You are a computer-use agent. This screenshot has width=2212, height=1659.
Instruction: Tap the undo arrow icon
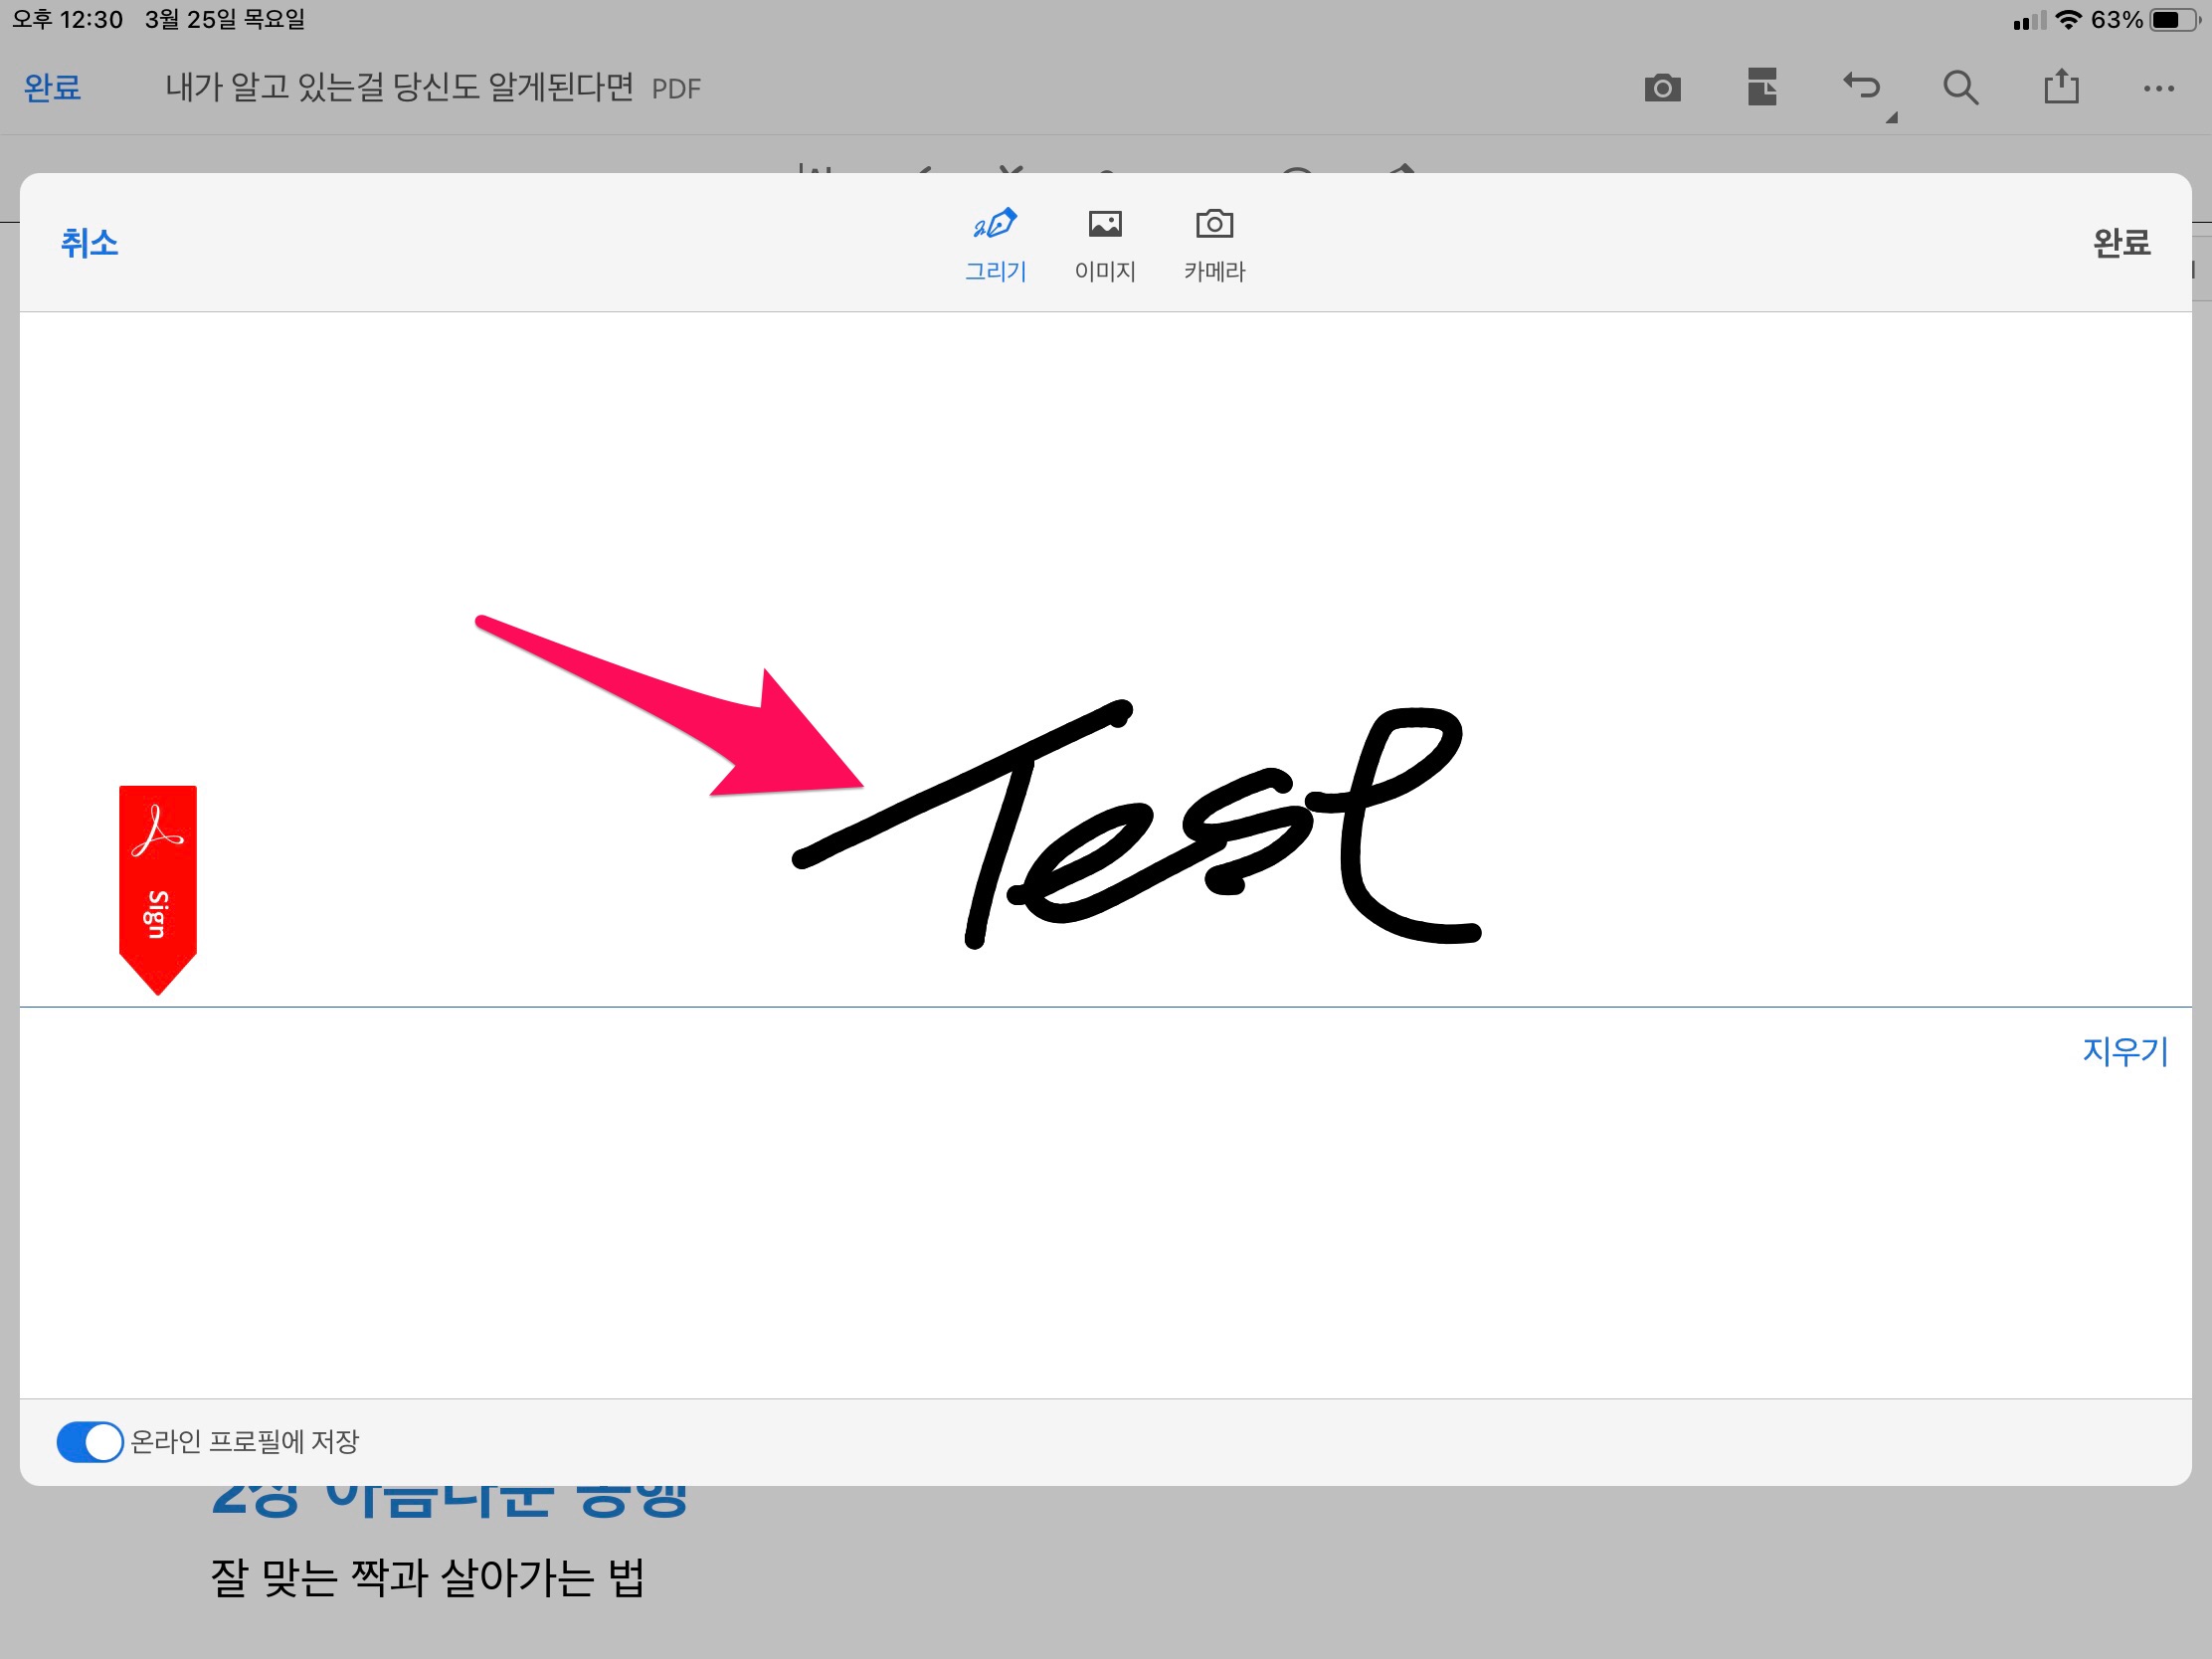pos(1861,86)
